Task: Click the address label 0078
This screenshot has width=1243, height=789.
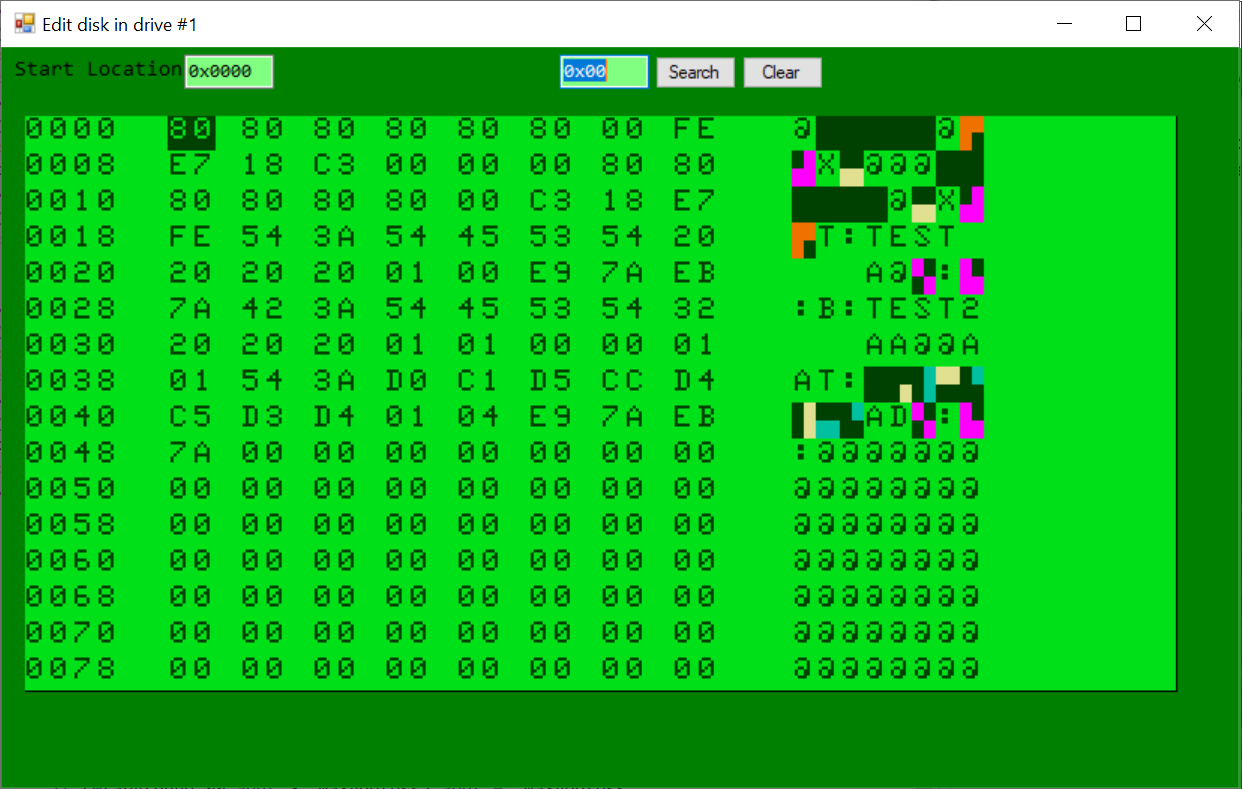Action: [x=71, y=669]
